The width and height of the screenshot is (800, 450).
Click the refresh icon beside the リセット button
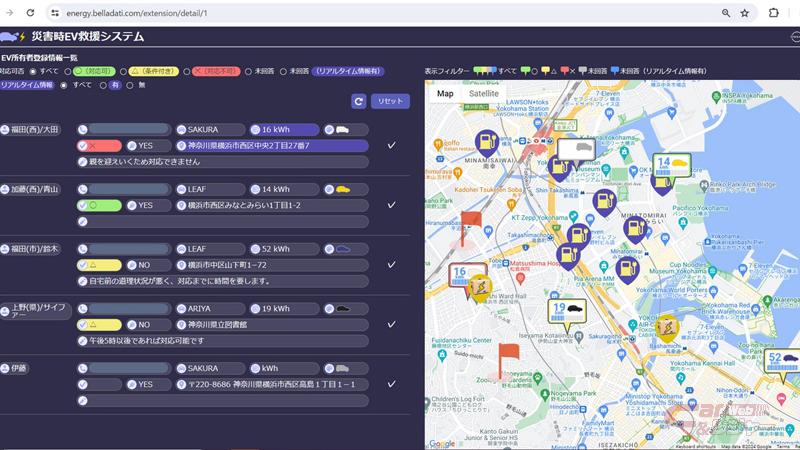coord(359,101)
